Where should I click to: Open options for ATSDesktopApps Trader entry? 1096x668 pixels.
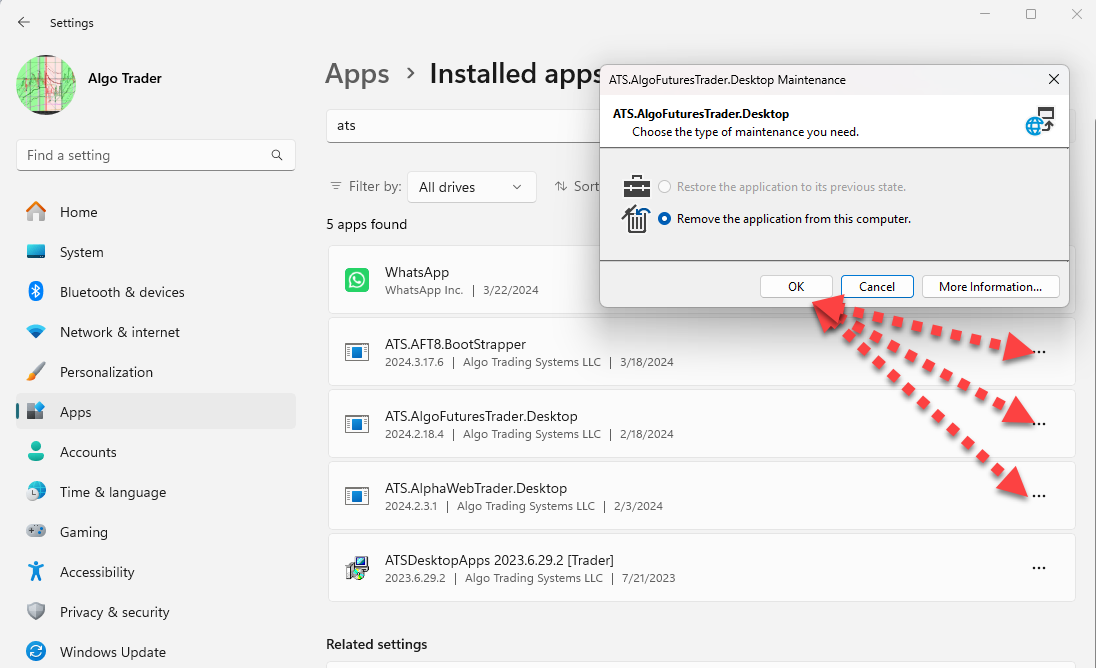1039,567
